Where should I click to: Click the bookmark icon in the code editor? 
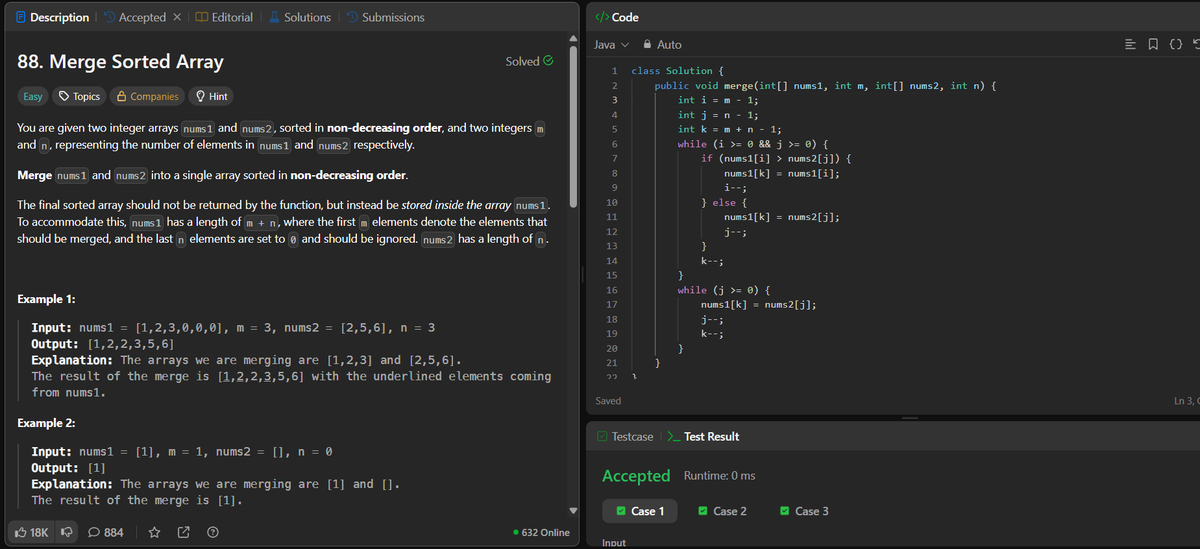[x=1155, y=44]
